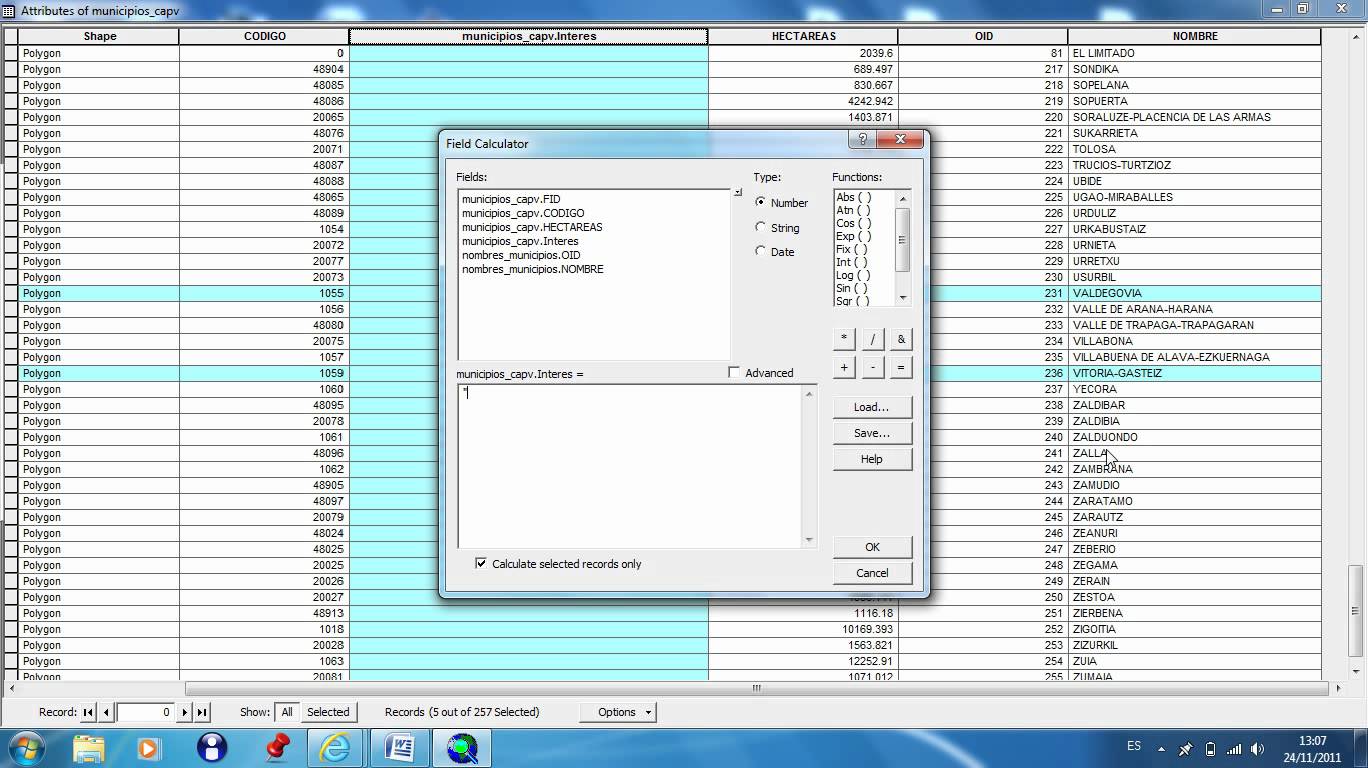Pick municipios_capv.HECTAREAS from Fields list
Viewport: 1368px width, 768px height.
tap(532, 227)
